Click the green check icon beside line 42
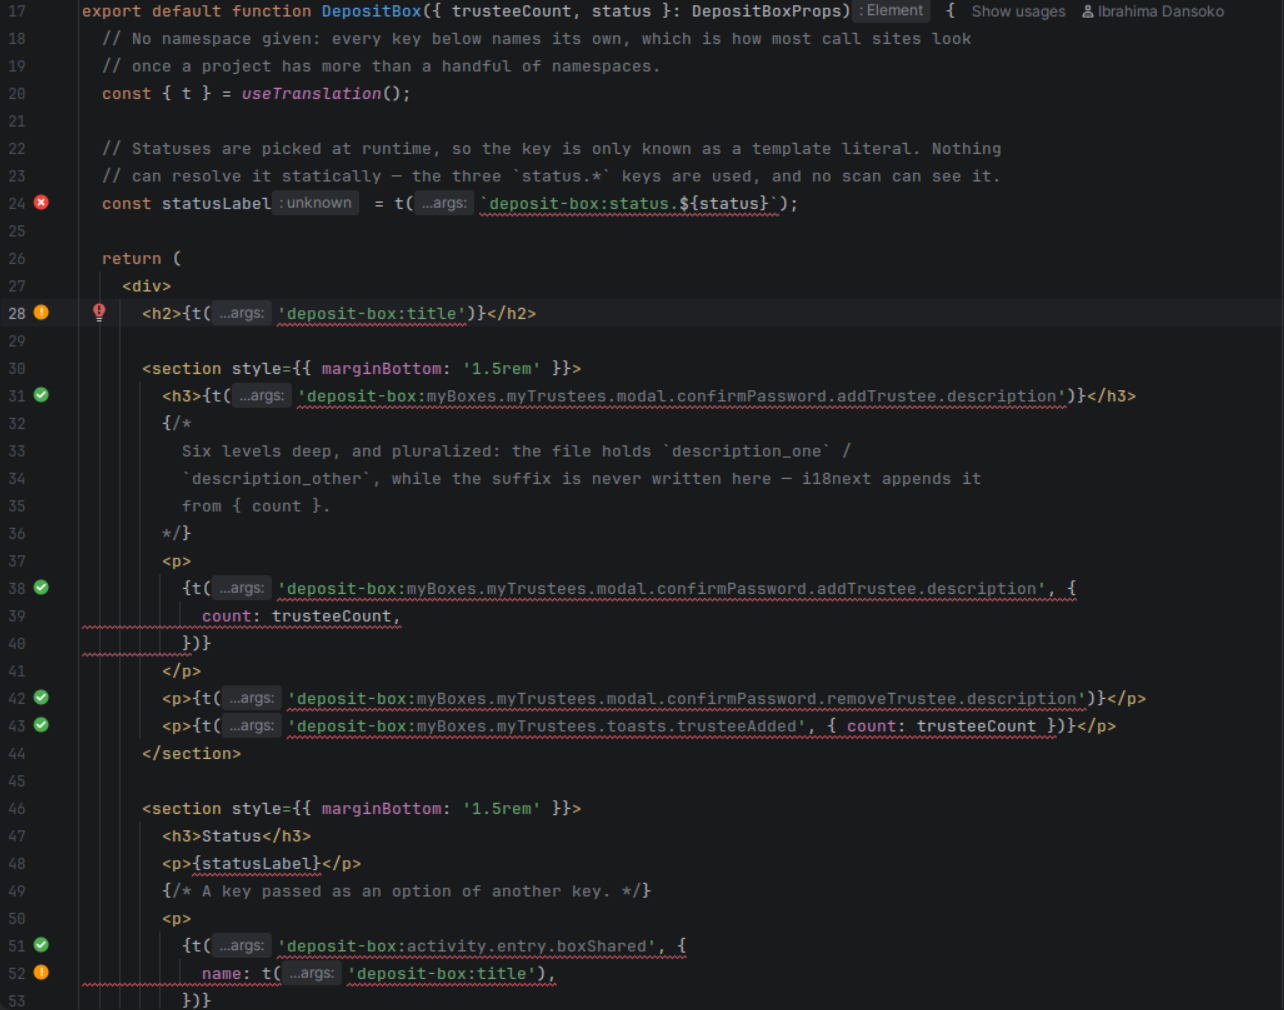The height and width of the screenshot is (1010, 1284). tap(41, 697)
